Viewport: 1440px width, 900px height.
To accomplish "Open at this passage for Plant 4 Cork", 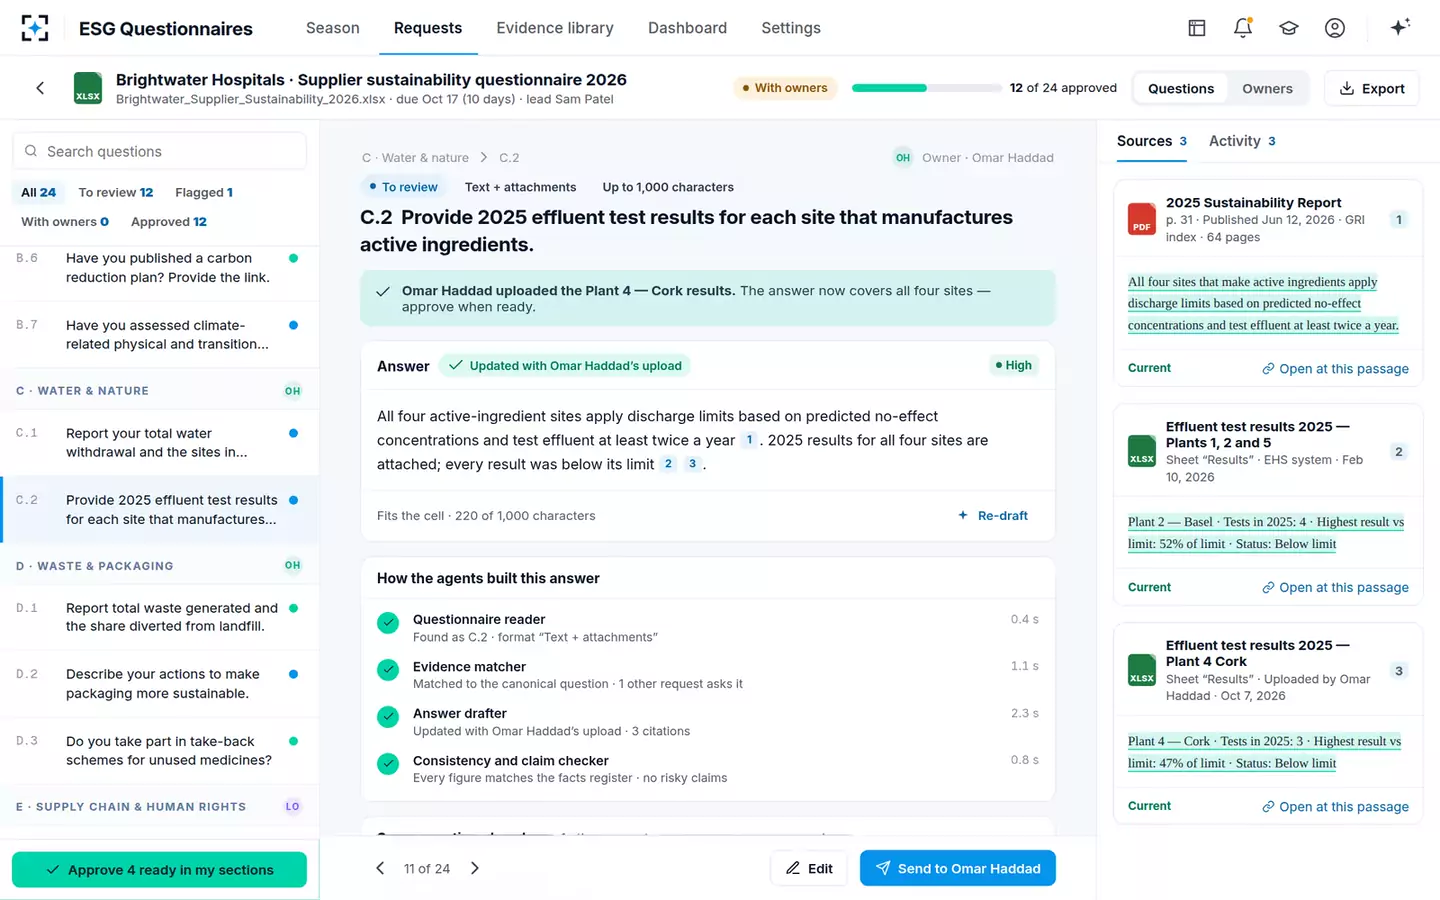I will 1335,807.
